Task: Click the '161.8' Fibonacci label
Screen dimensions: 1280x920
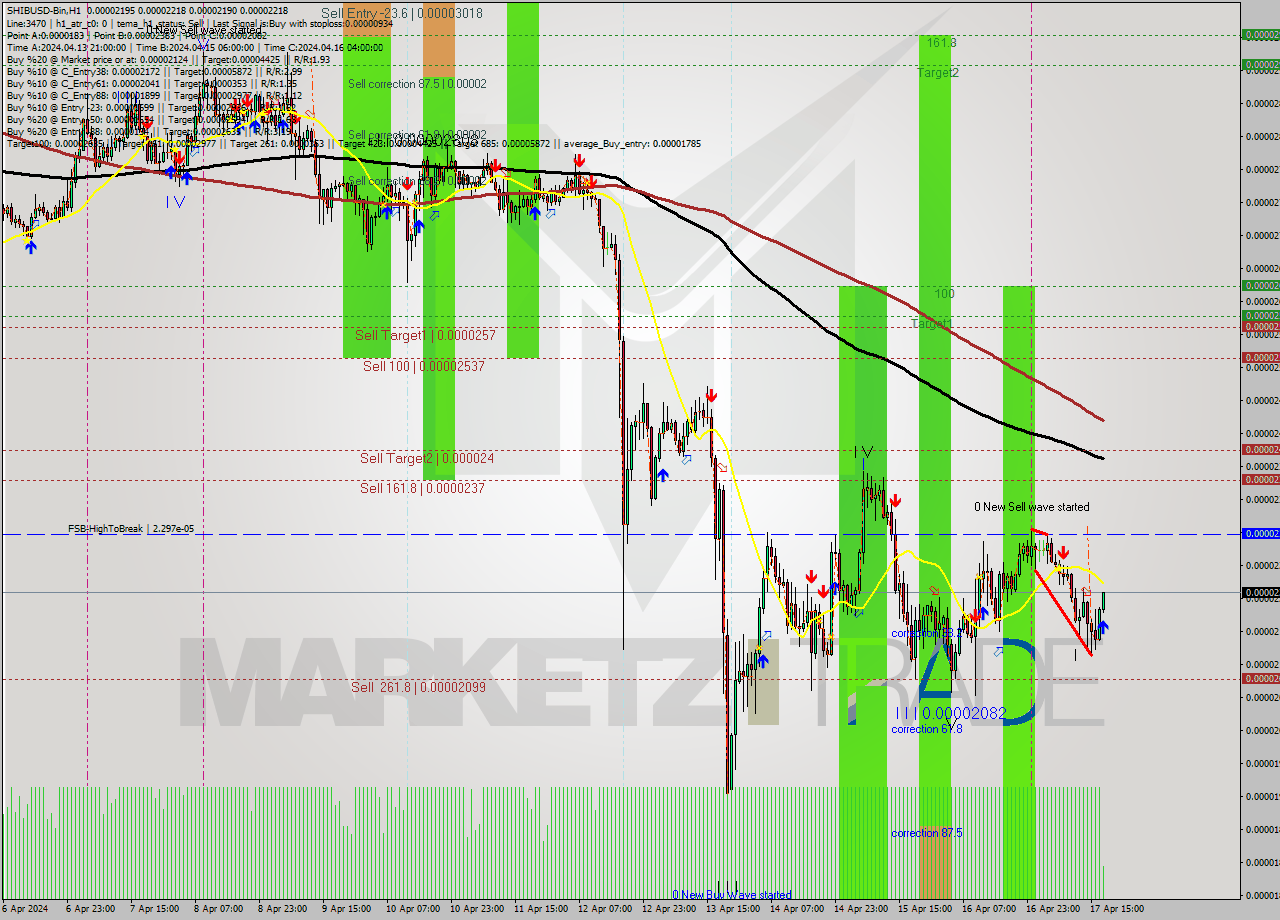Action: point(941,43)
